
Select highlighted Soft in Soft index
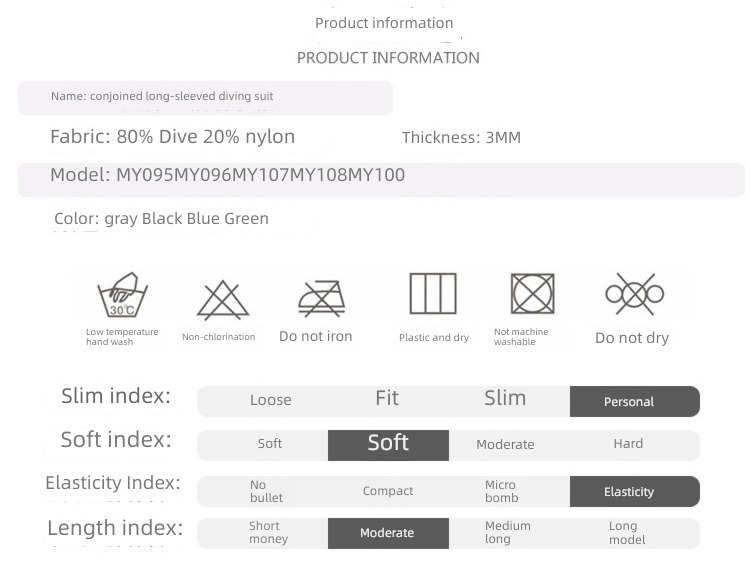pyautogui.click(x=388, y=445)
